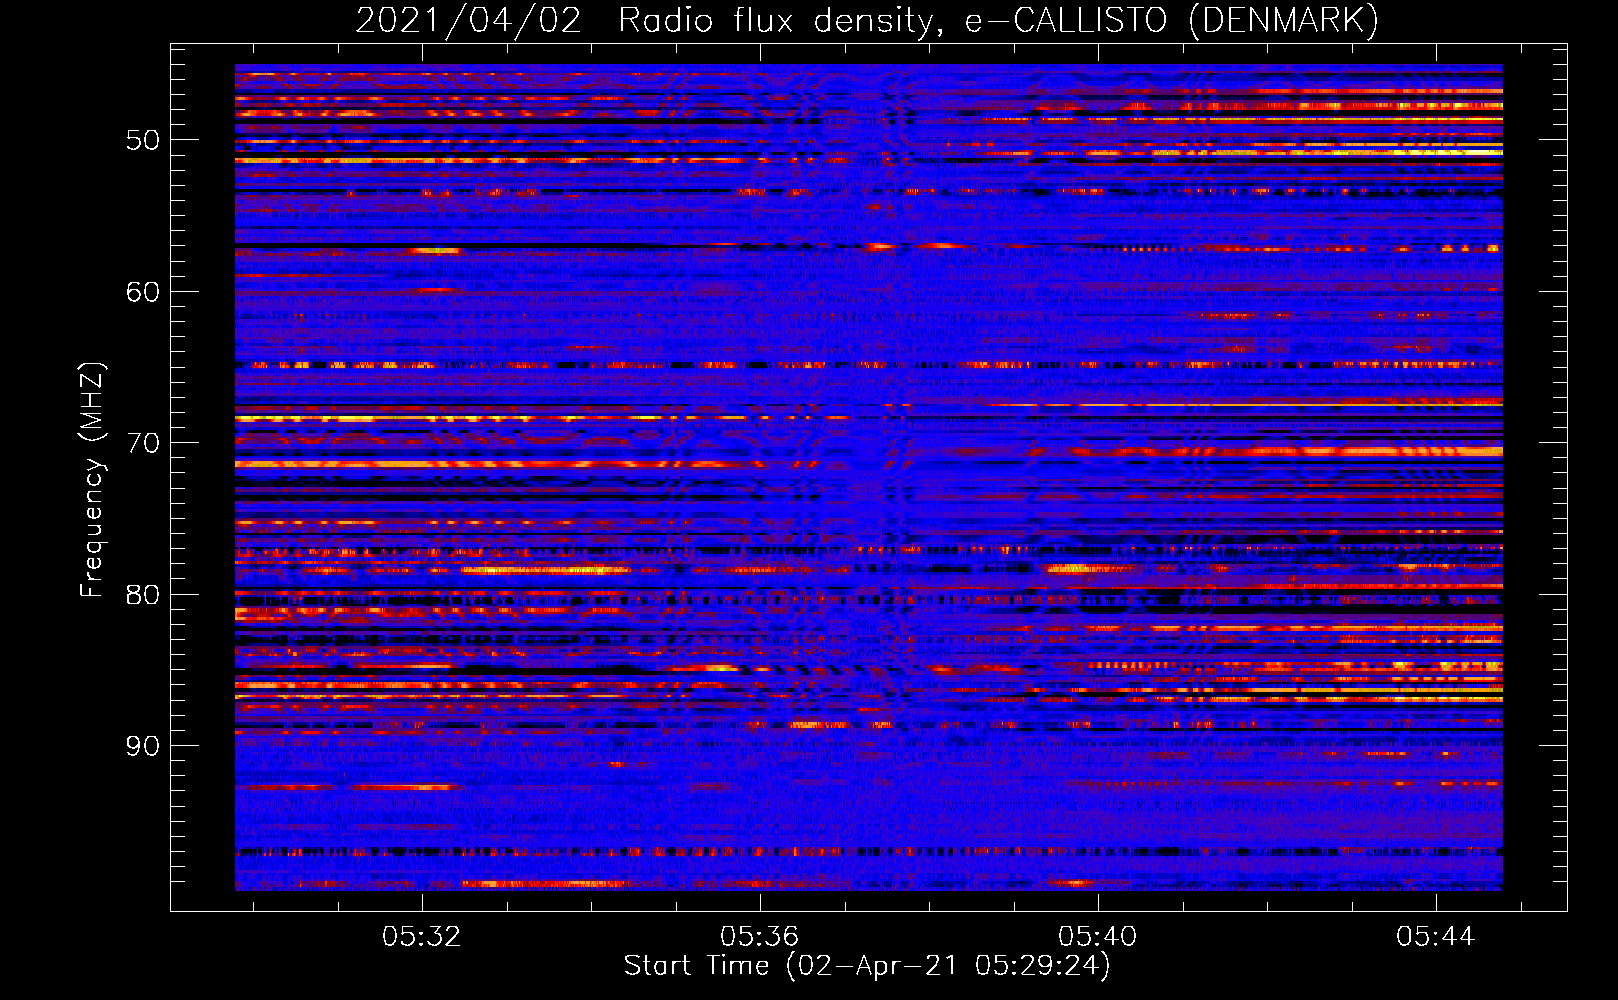Screen dimensions: 1618x1000
Task: Click the 05:44 time tick label
Action: coord(1436,936)
